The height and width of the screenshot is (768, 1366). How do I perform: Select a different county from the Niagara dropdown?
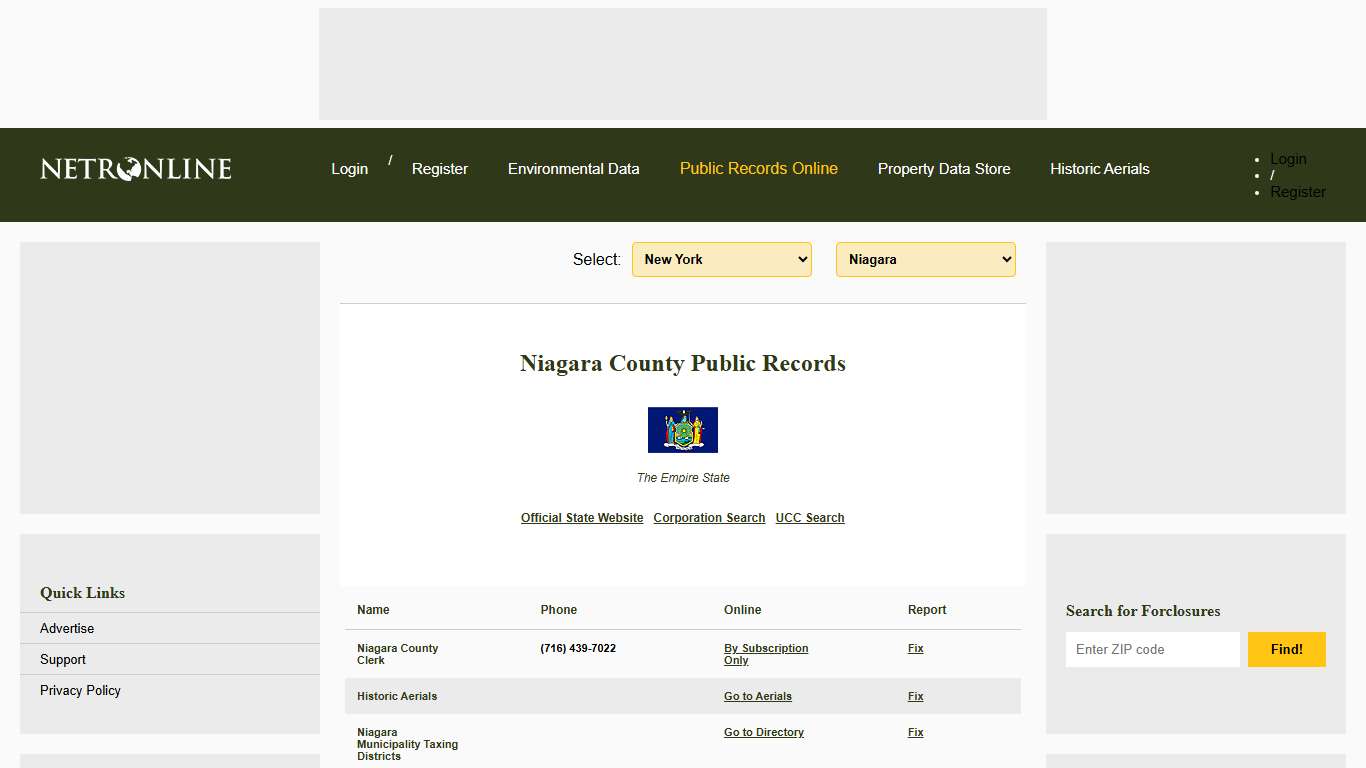coord(924,259)
